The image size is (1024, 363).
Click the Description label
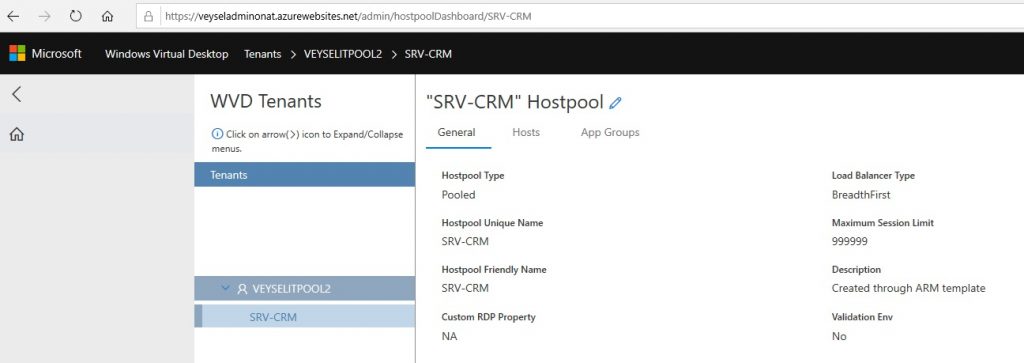click(856, 270)
